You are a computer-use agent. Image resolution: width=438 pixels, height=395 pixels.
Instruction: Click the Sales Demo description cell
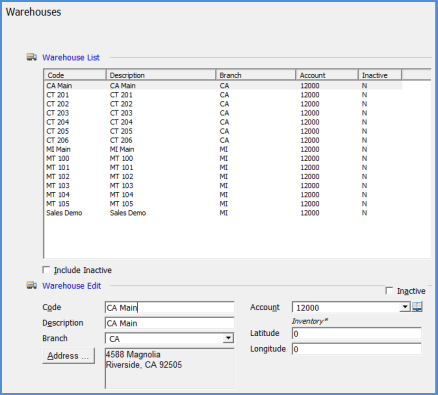pyautogui.click(x=128, y=213)
